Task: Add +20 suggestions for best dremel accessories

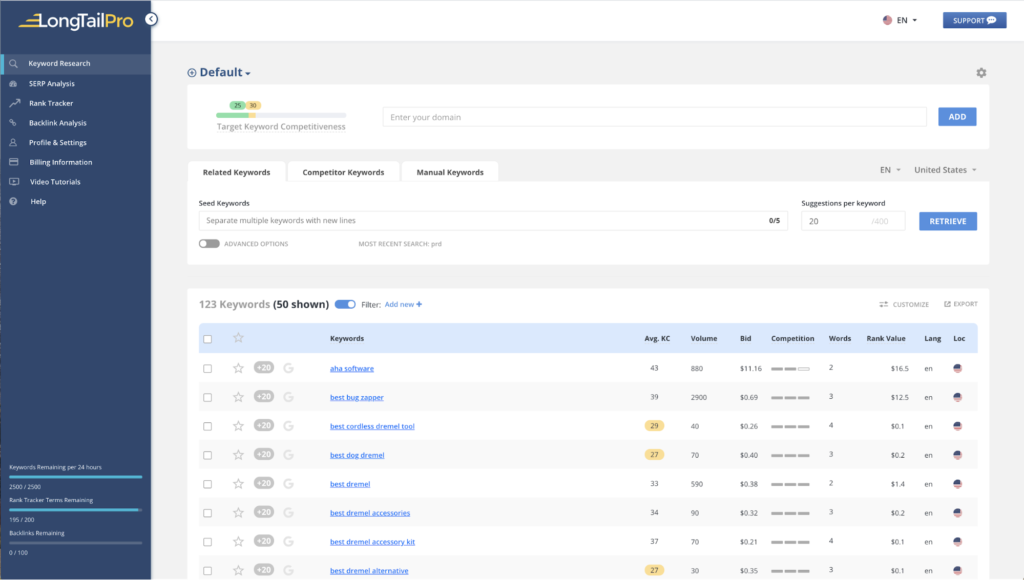Action: pos(264,512)
